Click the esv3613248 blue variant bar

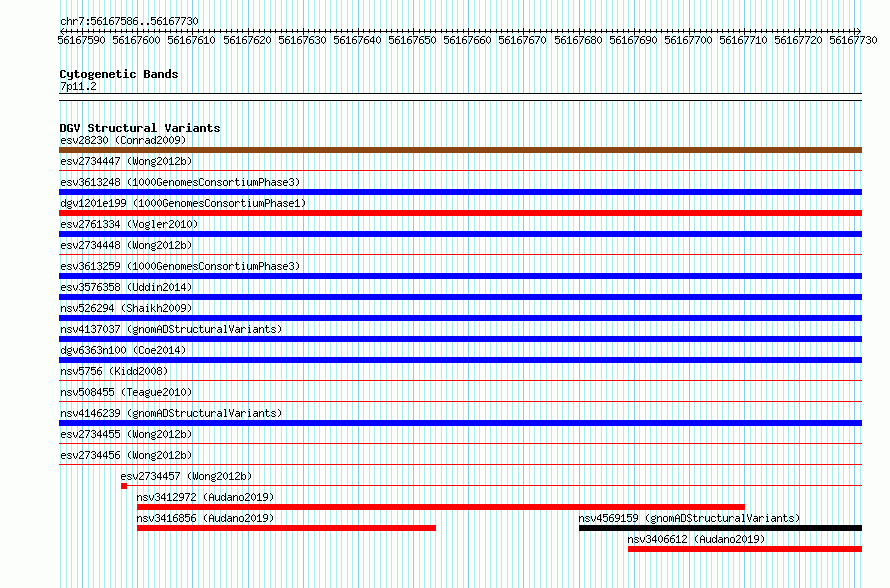click(x=460, y=192)
